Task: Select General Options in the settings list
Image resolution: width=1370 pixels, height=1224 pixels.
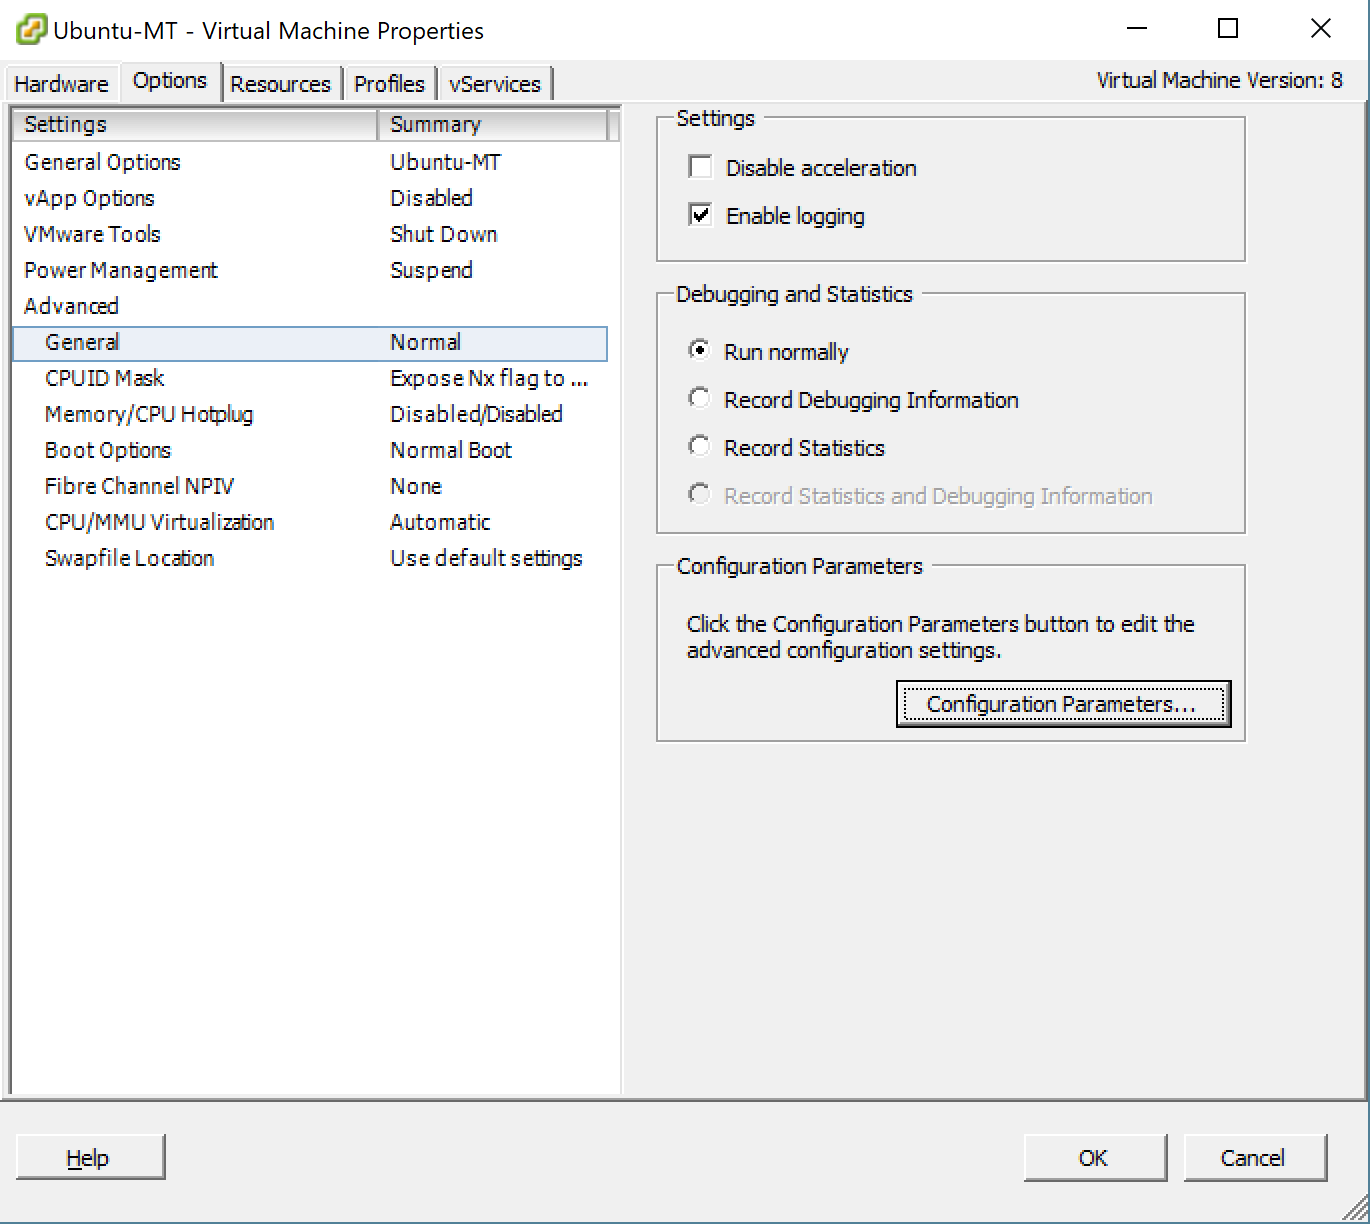Action: point(101,162)
